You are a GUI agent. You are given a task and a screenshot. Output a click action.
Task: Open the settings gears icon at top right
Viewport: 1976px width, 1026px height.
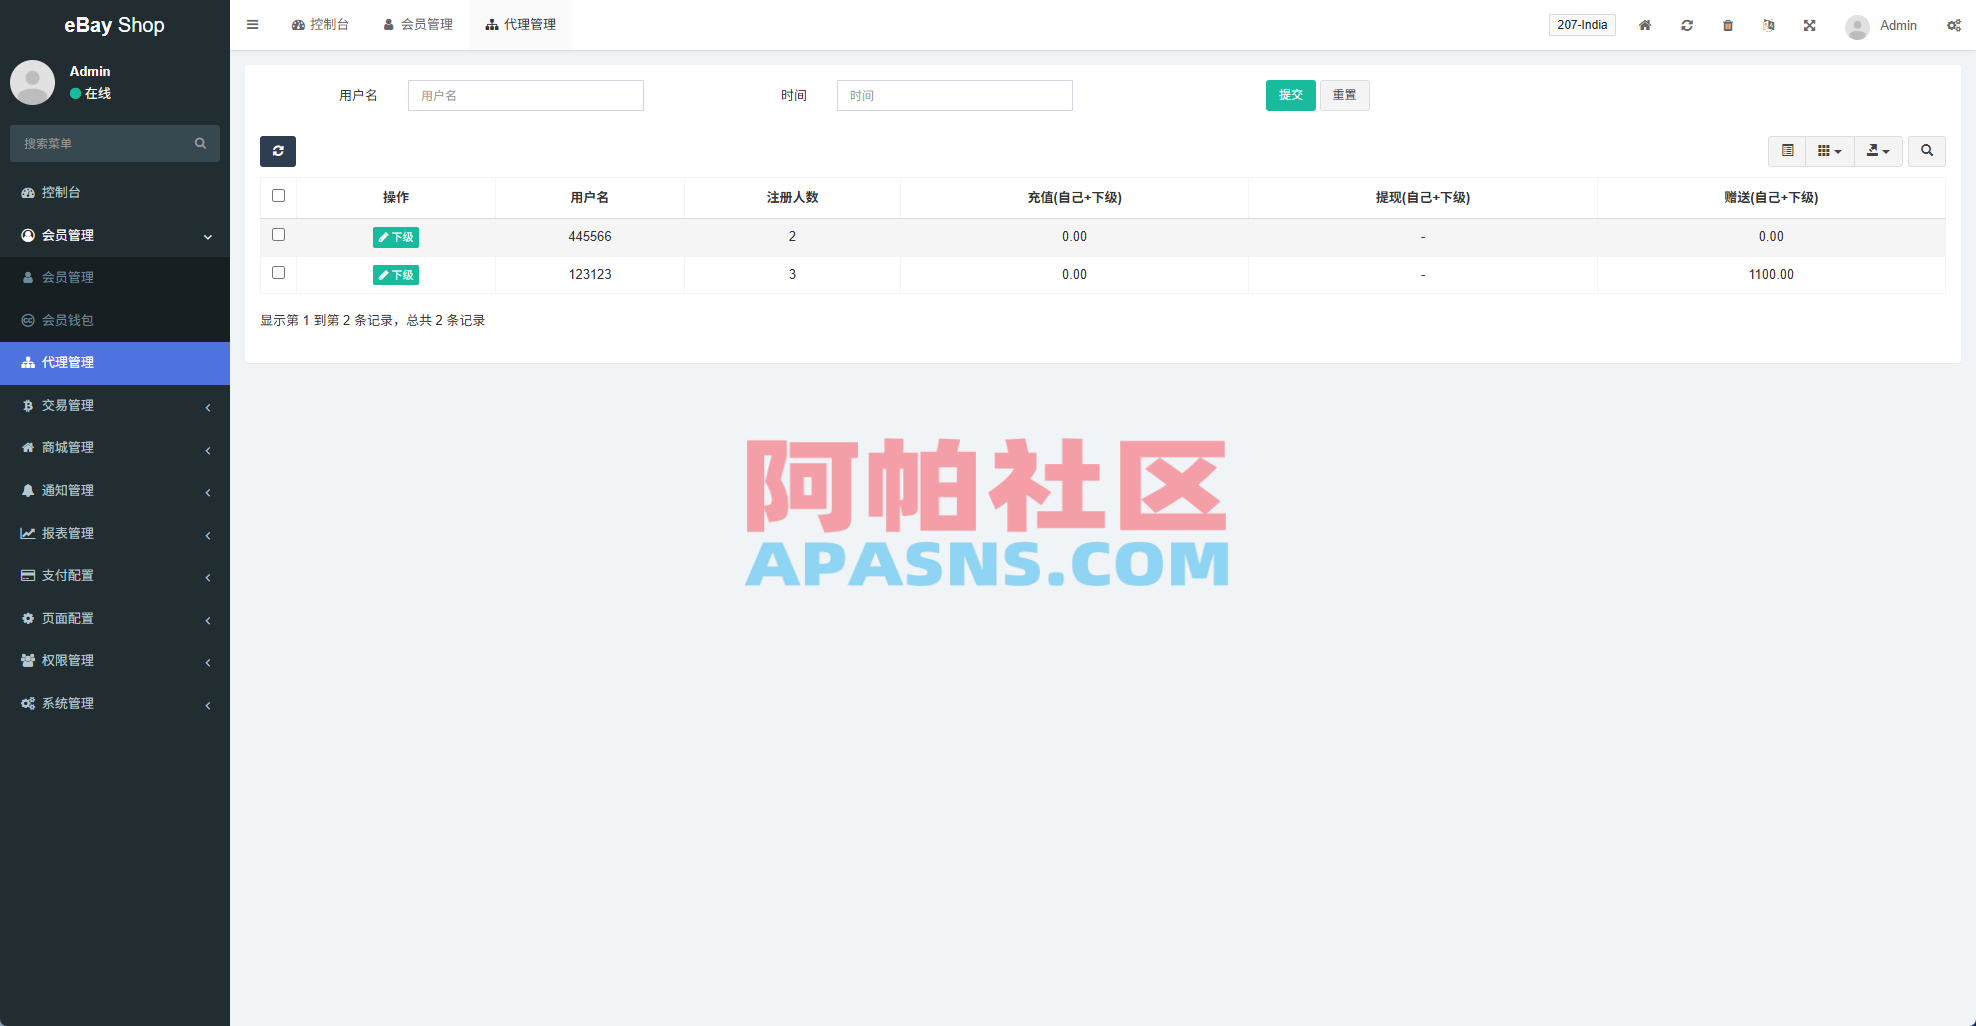tap(1954, 25)
